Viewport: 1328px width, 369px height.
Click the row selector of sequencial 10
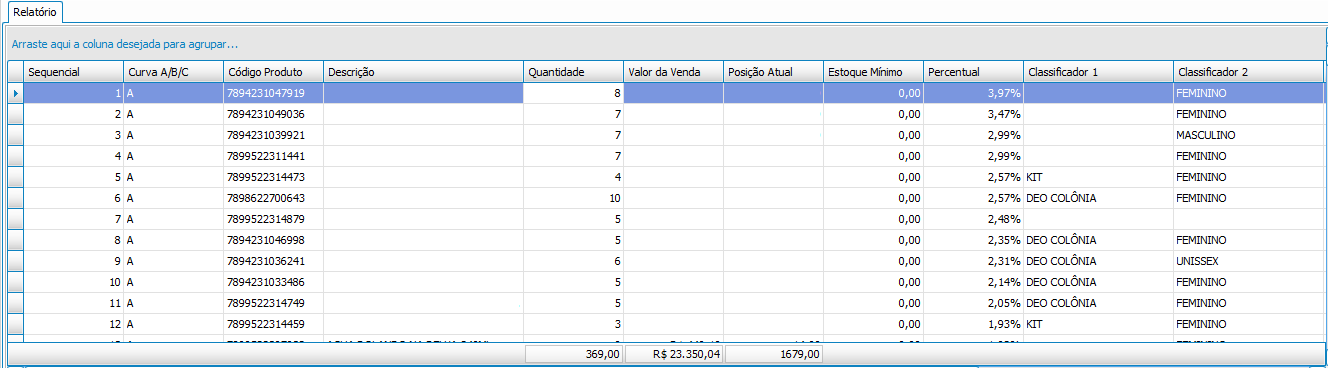click(15, 282)
